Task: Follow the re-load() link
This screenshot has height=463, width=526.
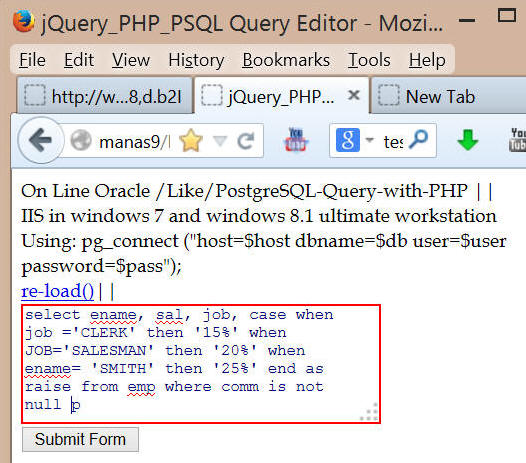Action: click(x=57, y=291)
